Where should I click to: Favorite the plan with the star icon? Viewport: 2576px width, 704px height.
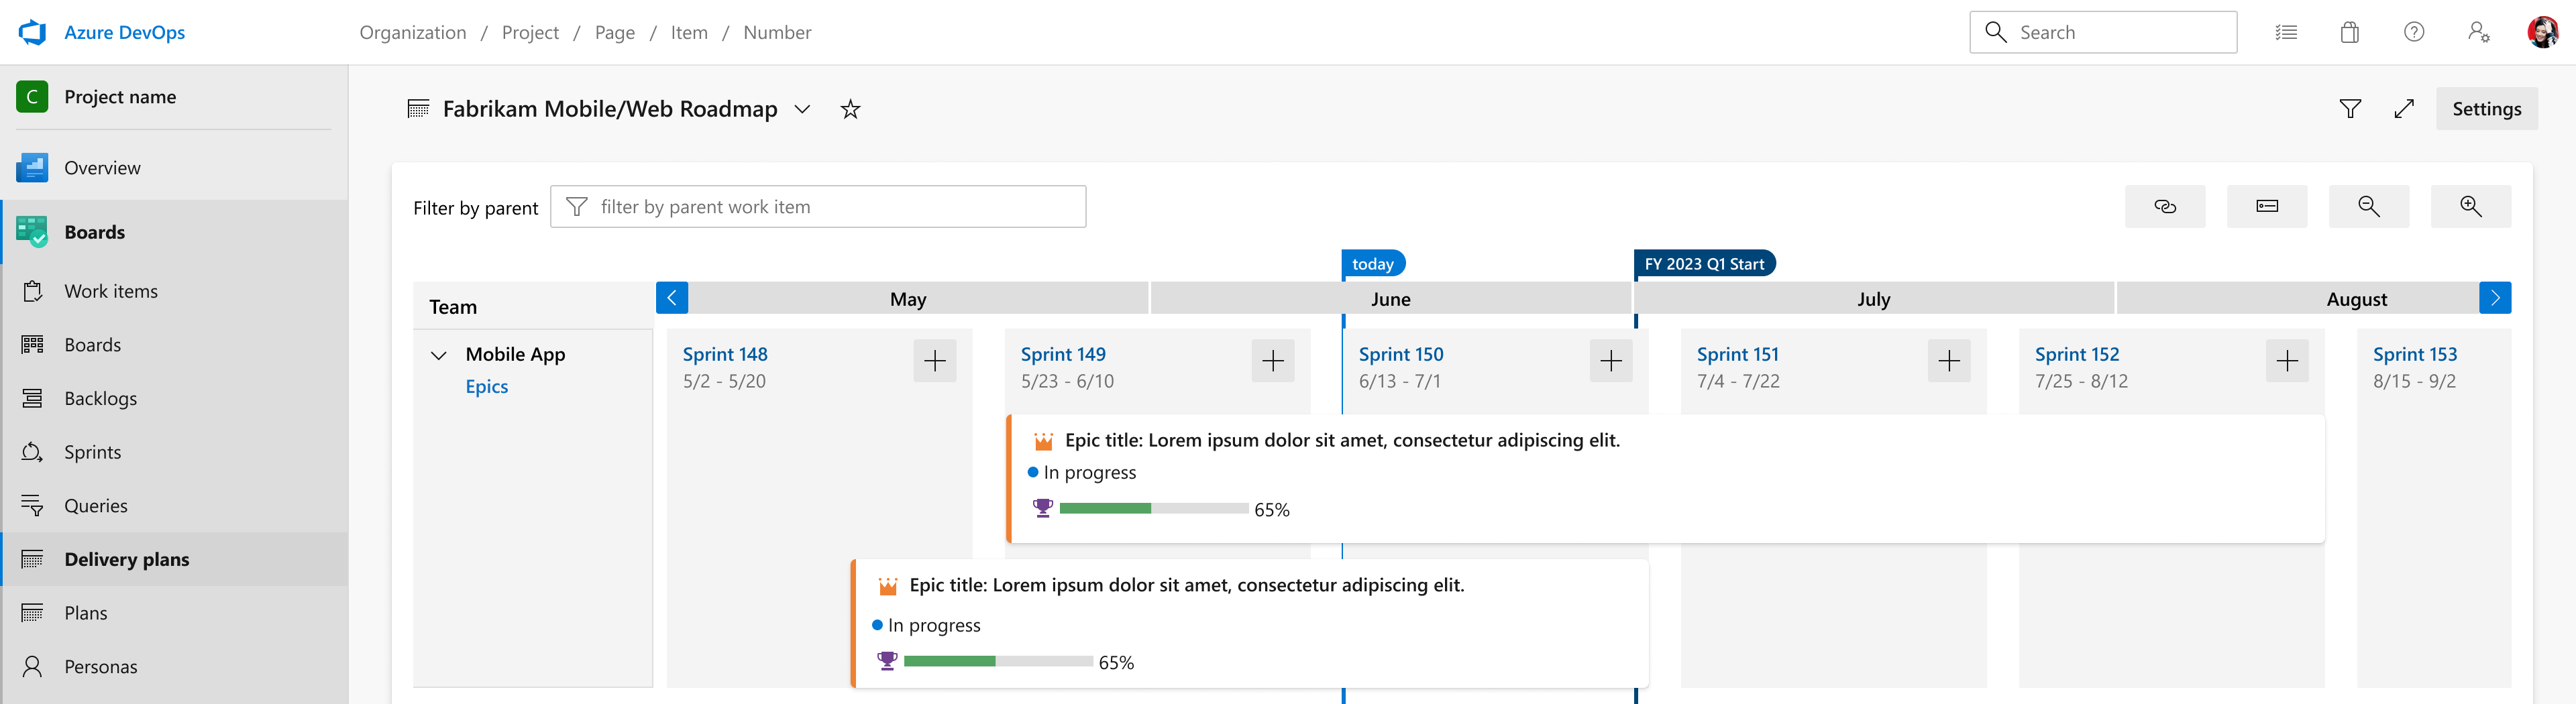tap(850, 109)
